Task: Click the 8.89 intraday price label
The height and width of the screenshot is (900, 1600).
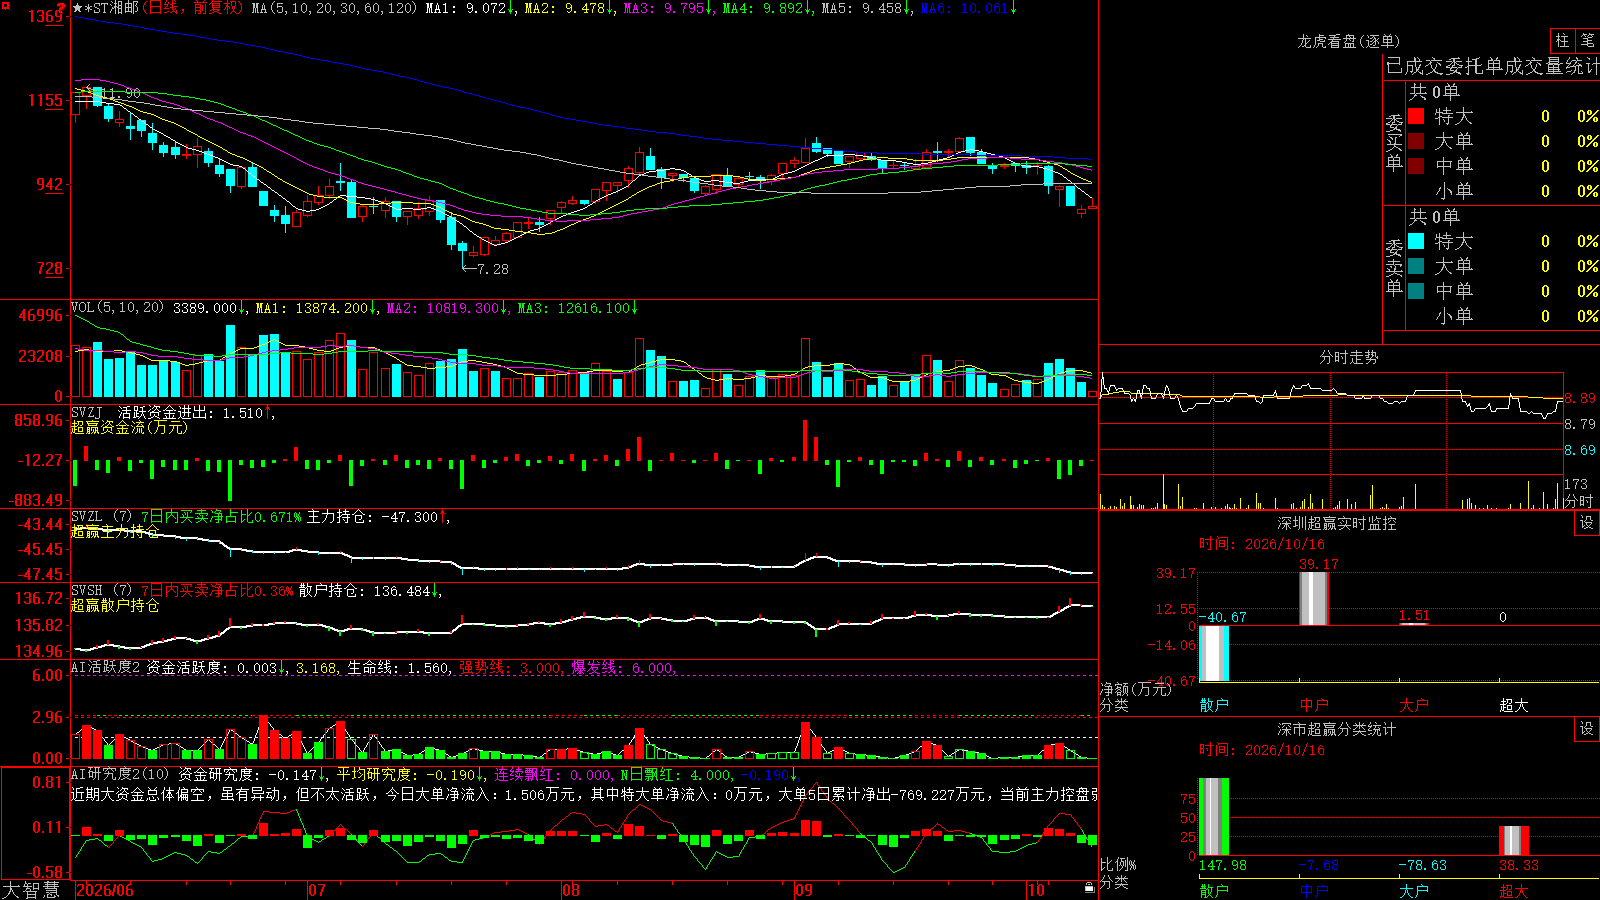Action: coord(1581,398)
